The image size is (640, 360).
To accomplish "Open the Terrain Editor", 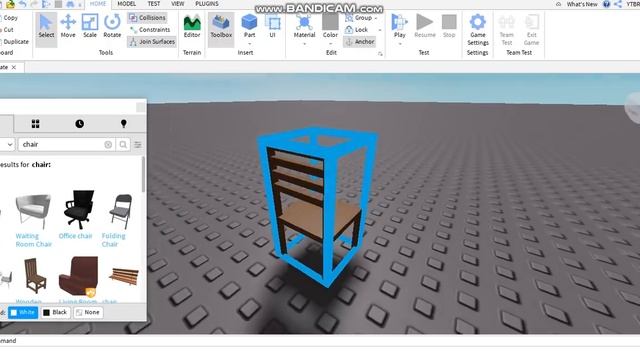I will coord(192,27).
